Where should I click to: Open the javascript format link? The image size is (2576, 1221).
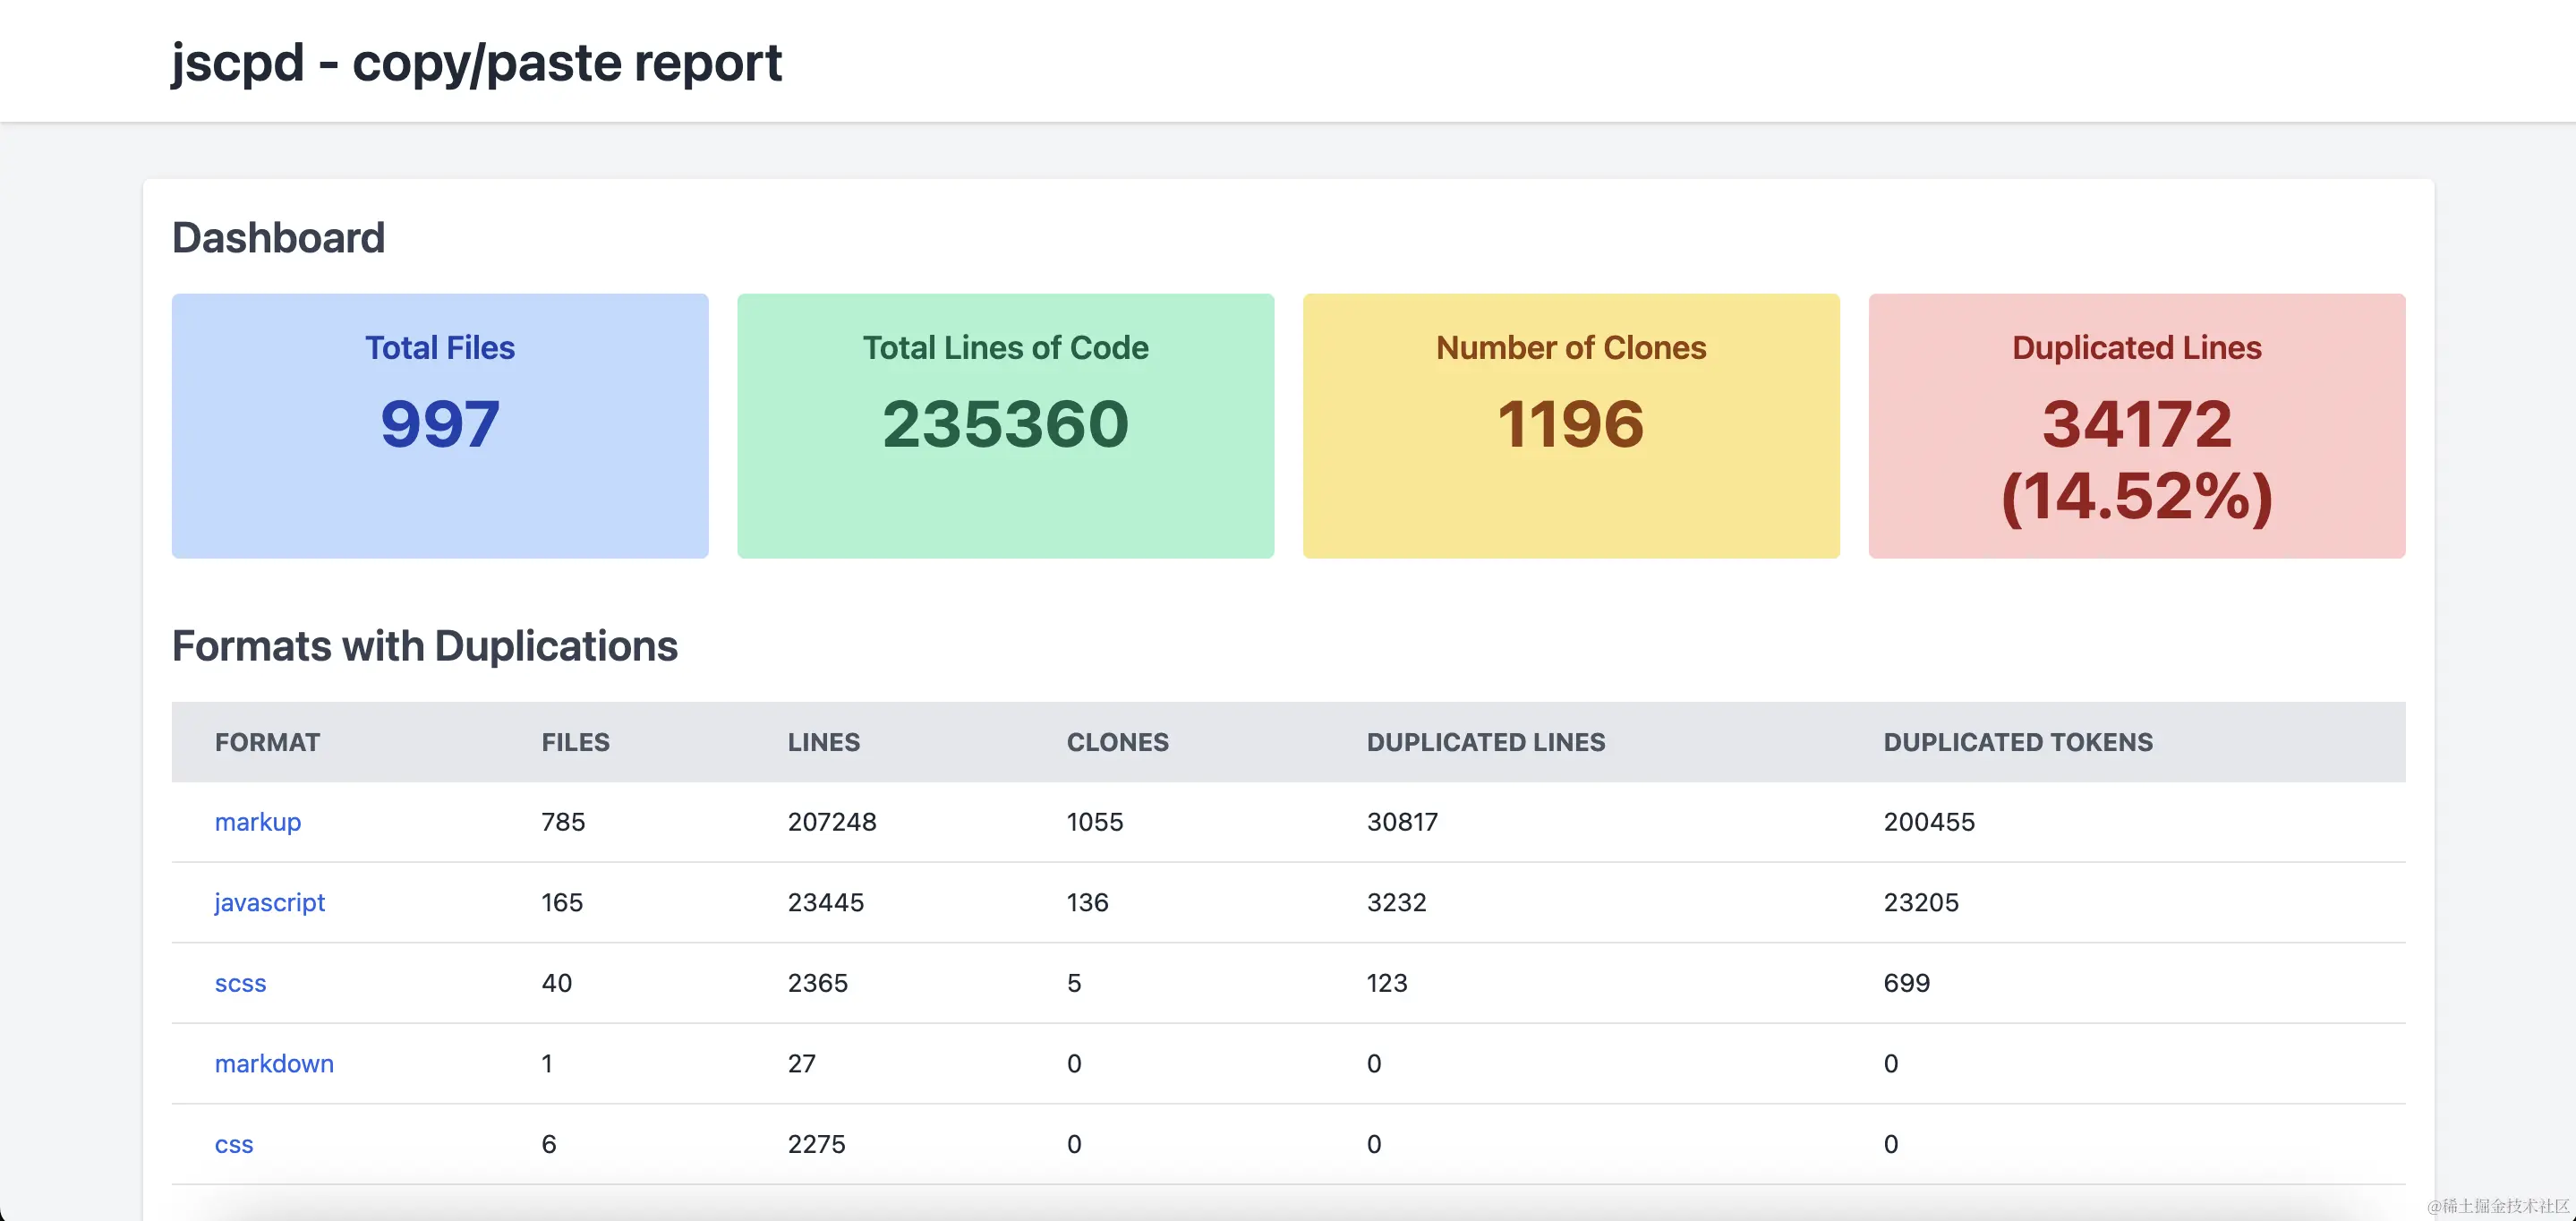269,902
